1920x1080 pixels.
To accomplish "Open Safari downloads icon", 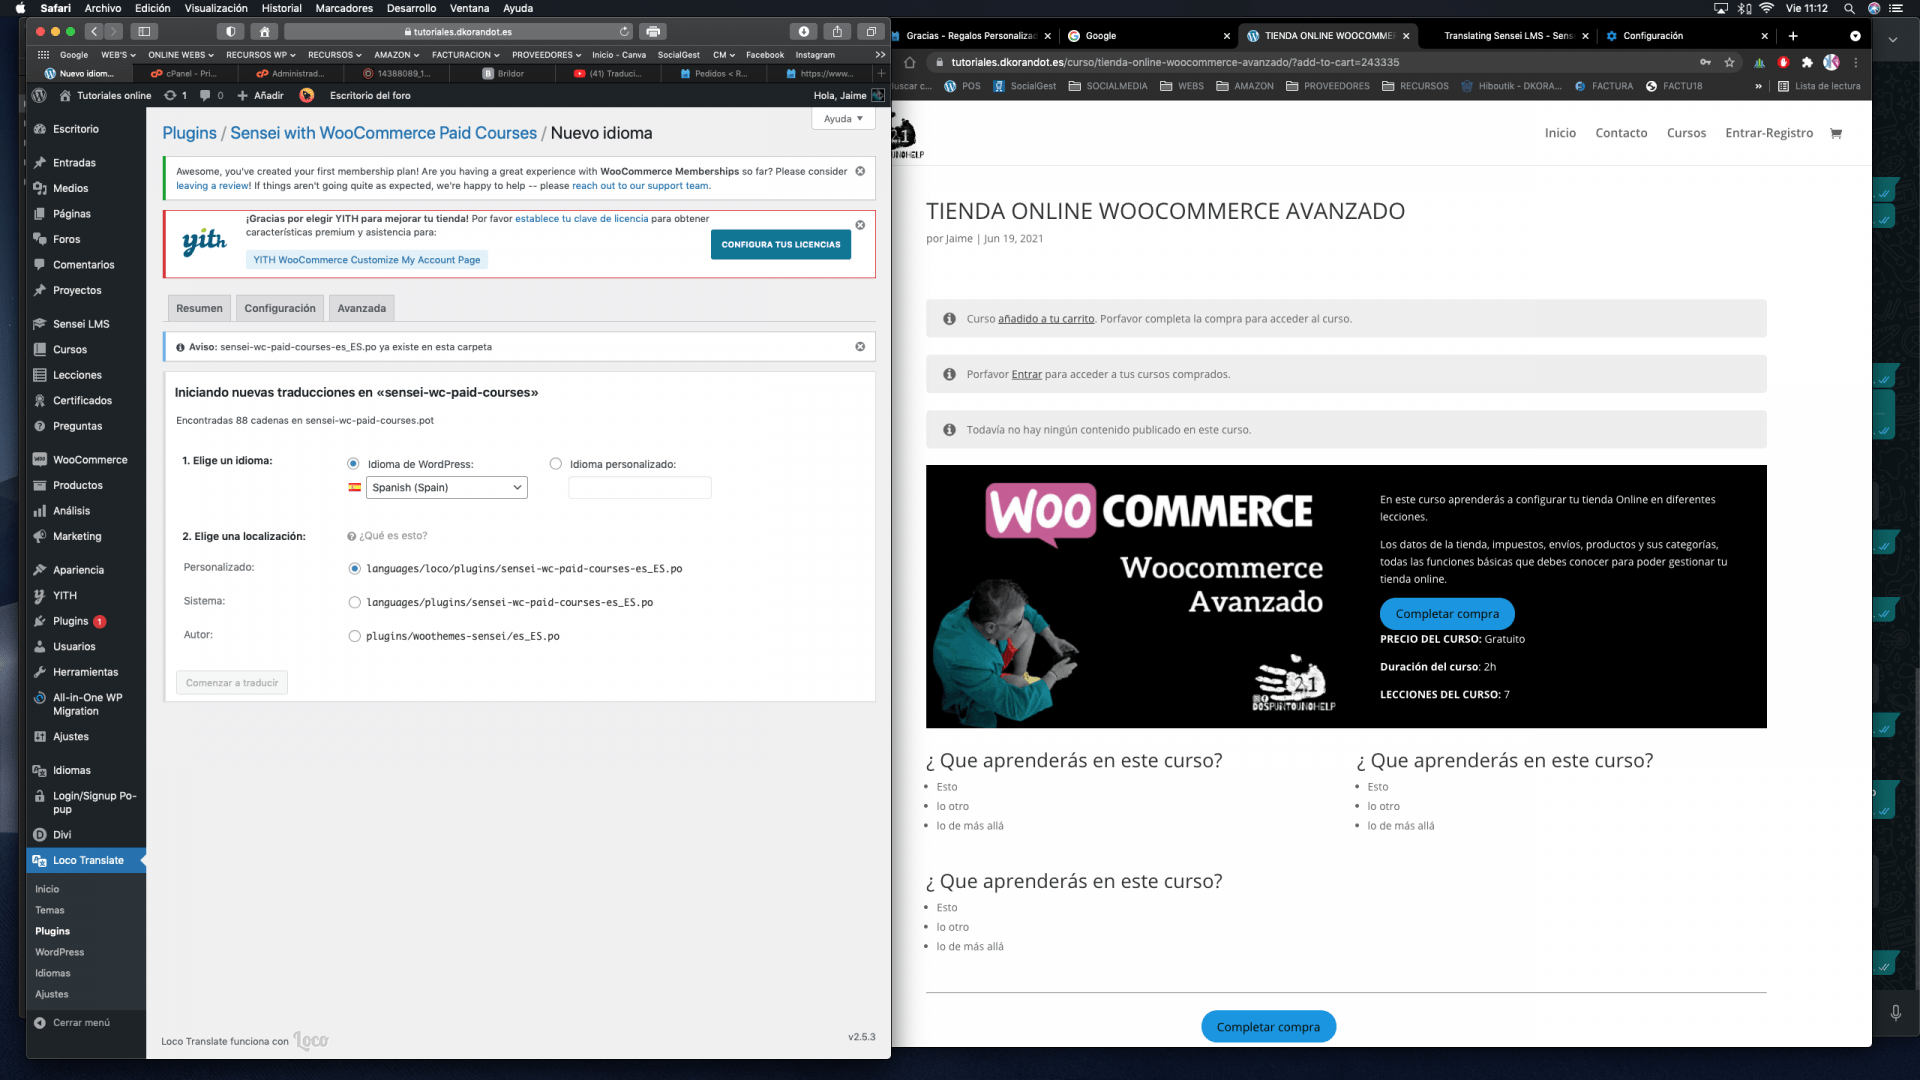I will click(x=803, y=32).
